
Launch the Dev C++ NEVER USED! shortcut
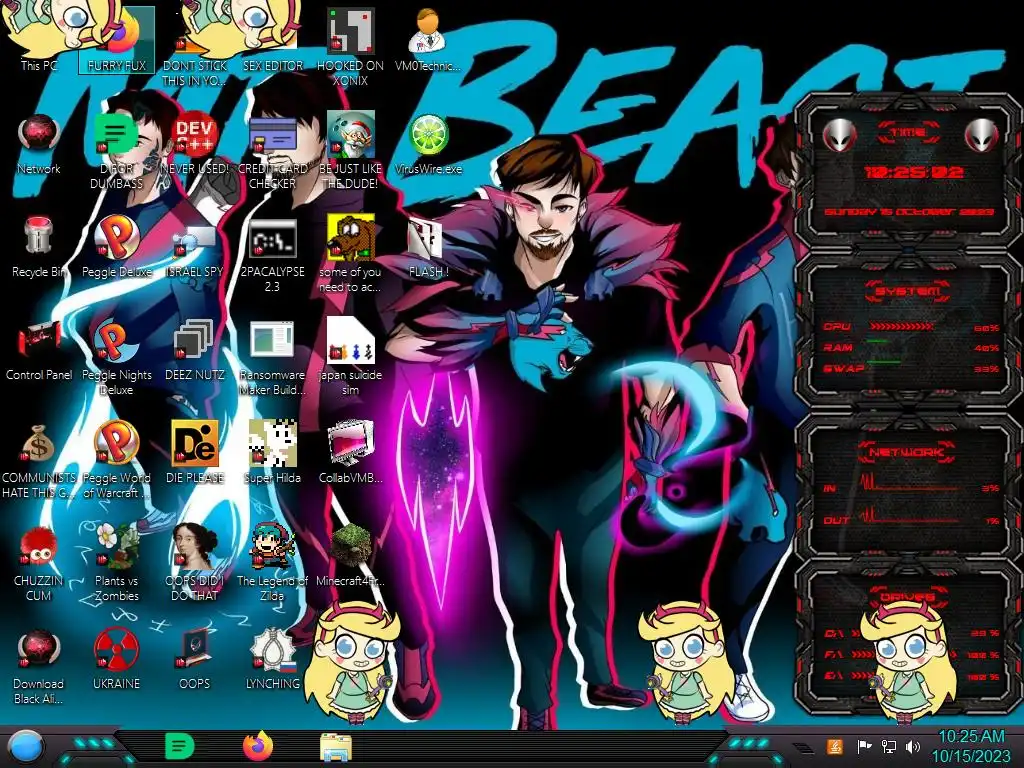point(195,144)
